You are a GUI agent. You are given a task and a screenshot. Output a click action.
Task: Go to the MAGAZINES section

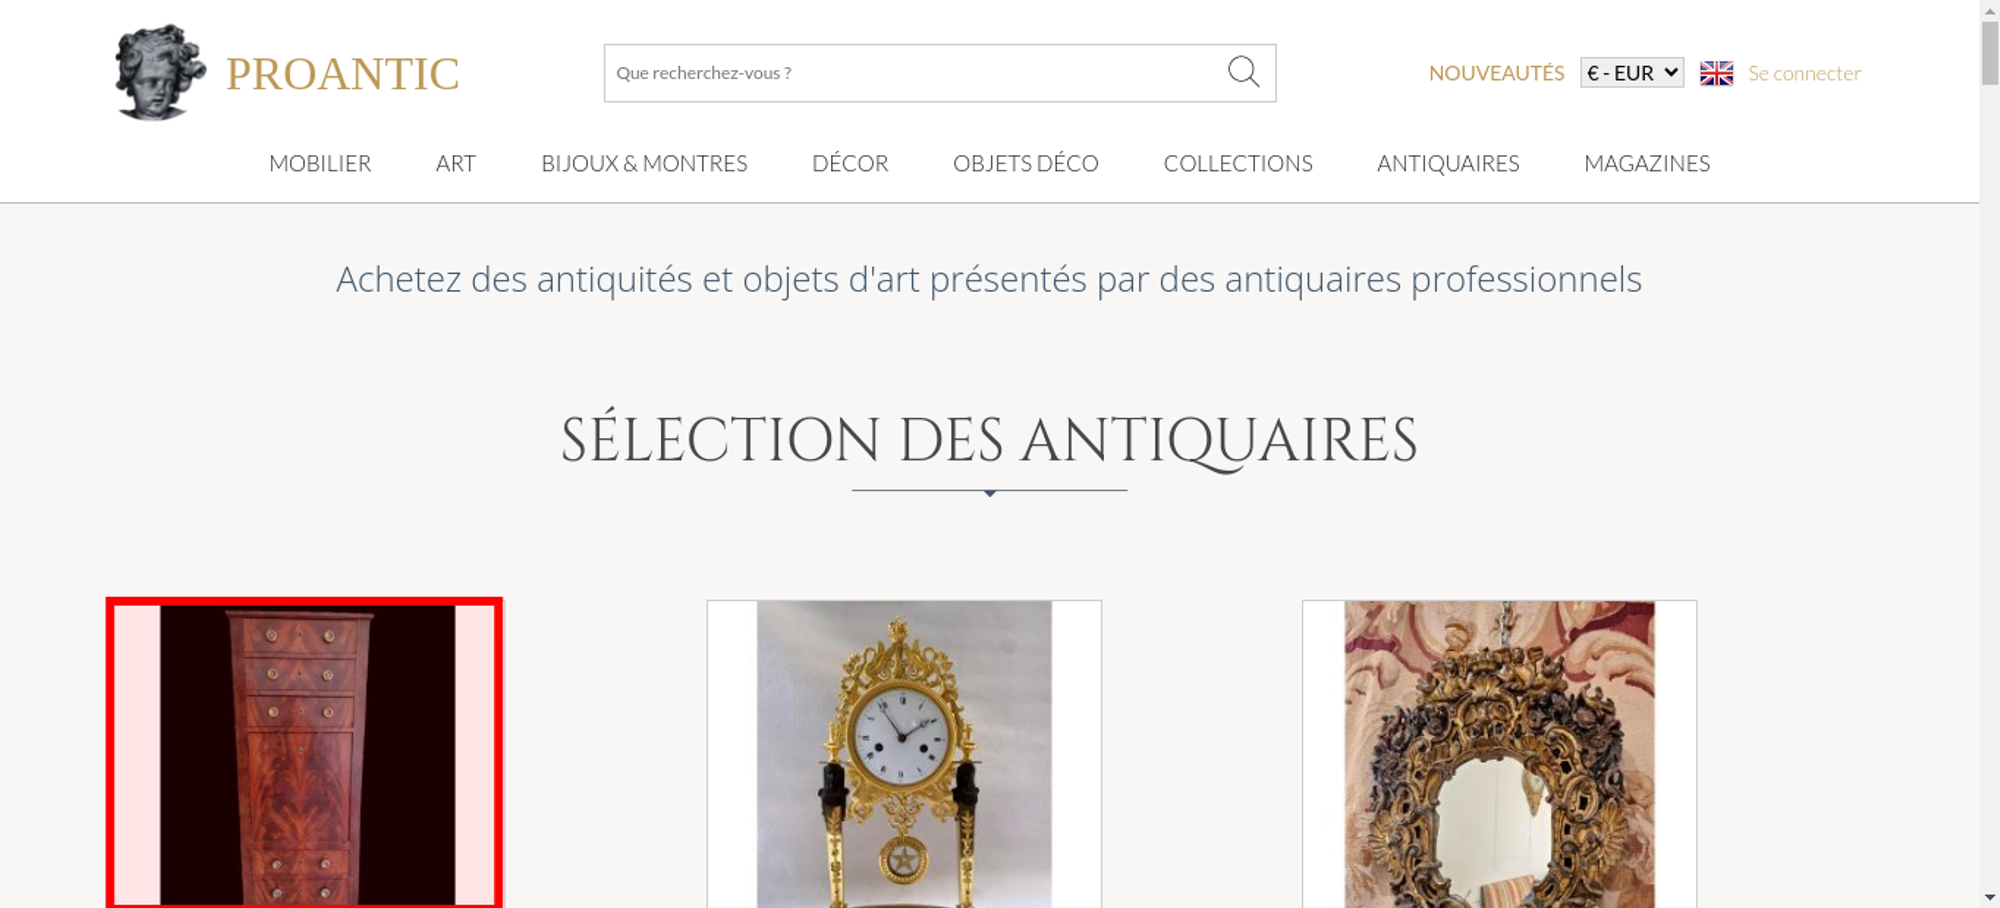(x=1647, y=163)
